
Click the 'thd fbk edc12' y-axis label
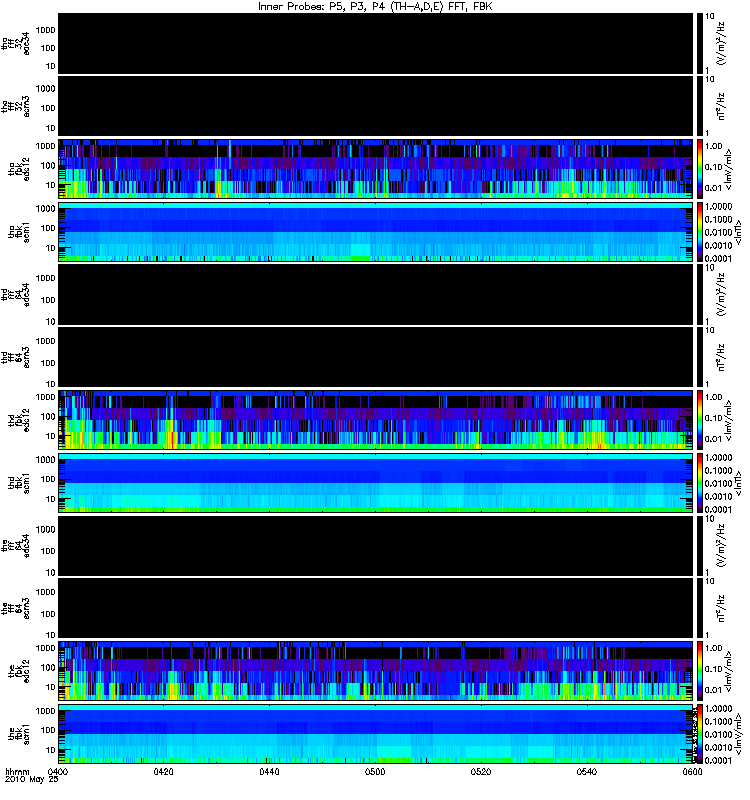[x=19, y=421]
